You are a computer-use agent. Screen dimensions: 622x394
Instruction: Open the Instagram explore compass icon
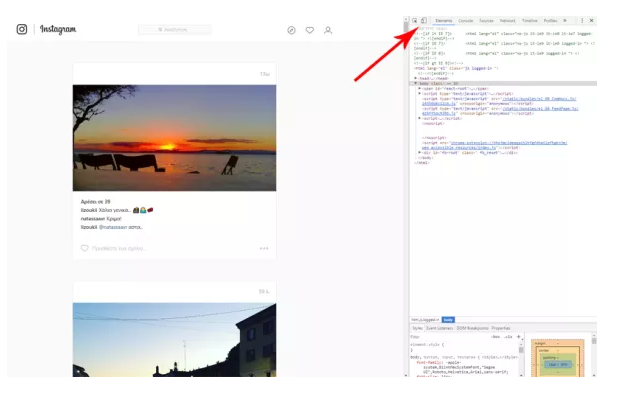(292, 30)
